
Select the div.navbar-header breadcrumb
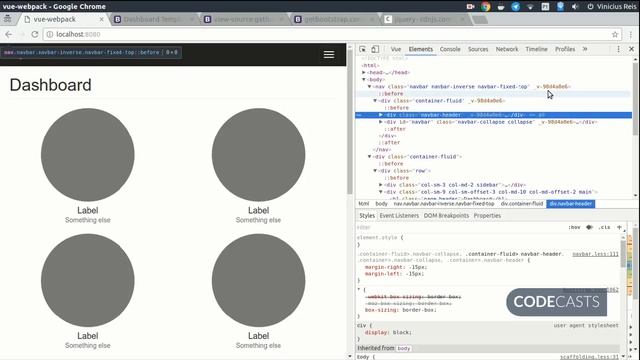pyautogui.click(x=571, y=204)
